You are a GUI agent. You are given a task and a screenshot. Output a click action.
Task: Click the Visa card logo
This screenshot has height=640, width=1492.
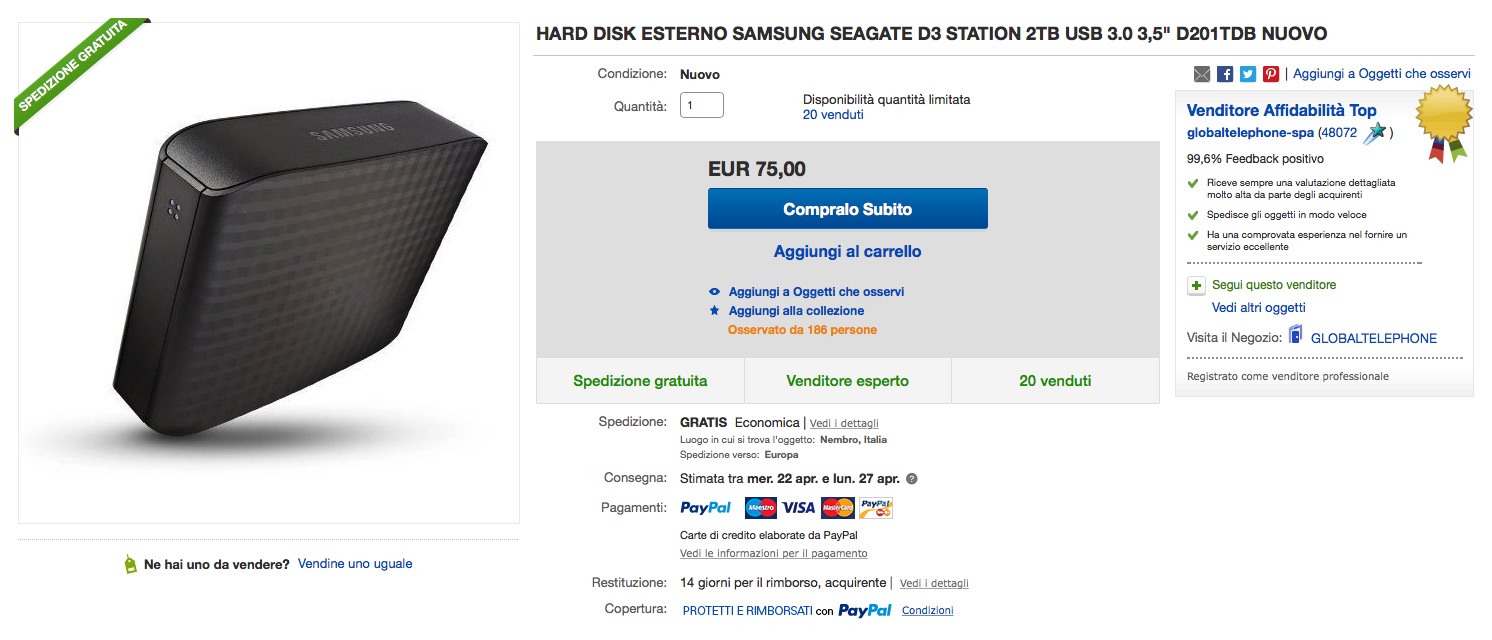pos(798,508)
